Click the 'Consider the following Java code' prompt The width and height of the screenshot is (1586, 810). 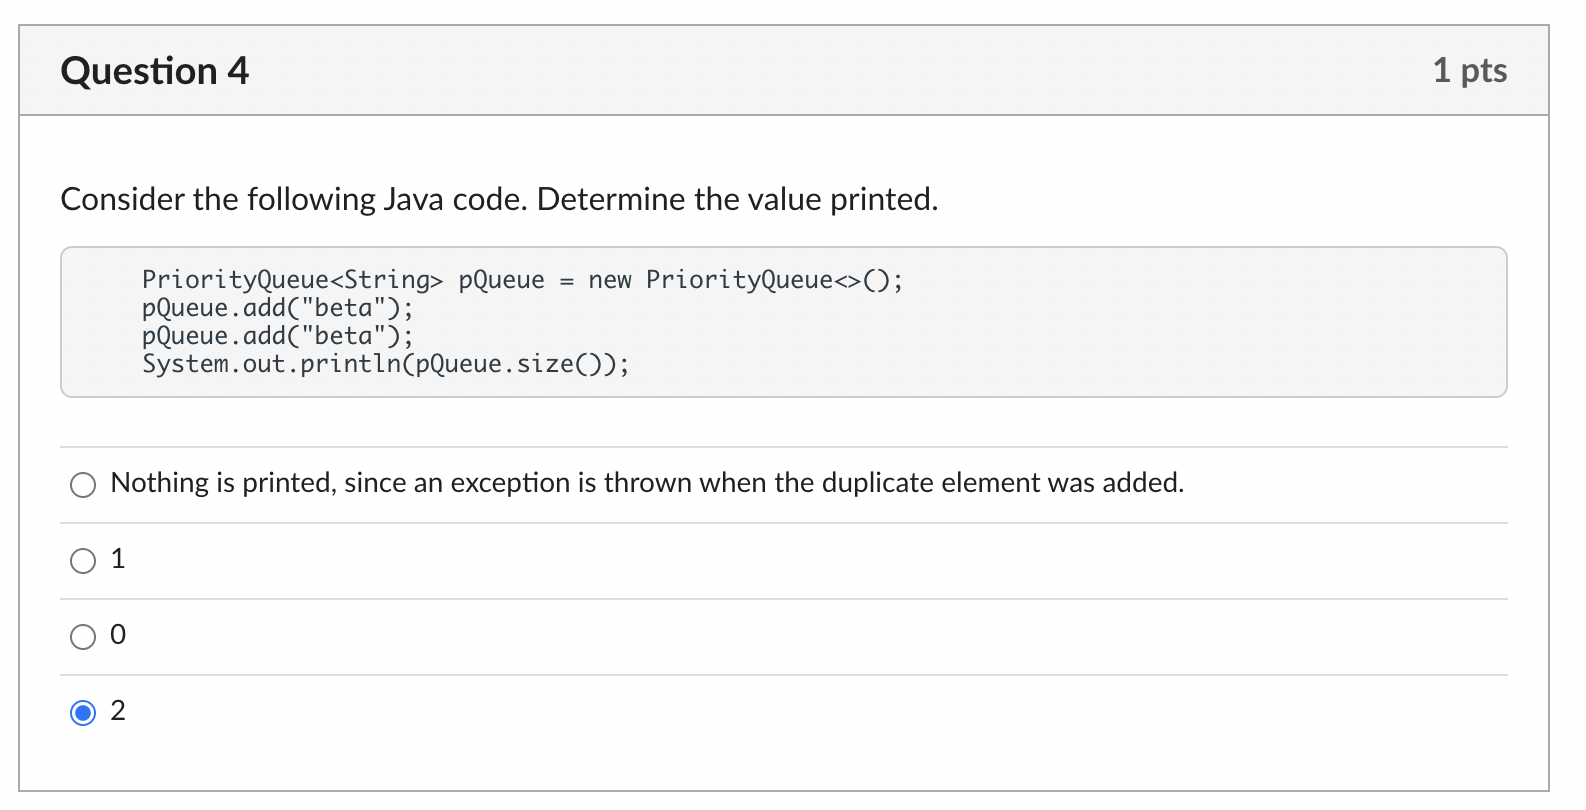click(x=499, y=199)
